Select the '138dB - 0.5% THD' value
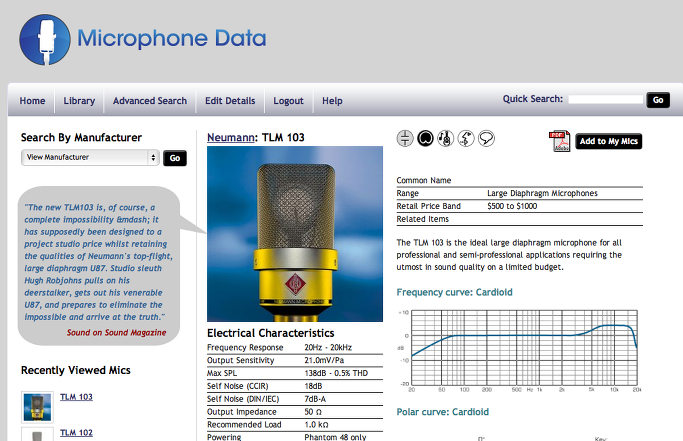The height and width of the screenshot is (441, 683). (336, 373)
